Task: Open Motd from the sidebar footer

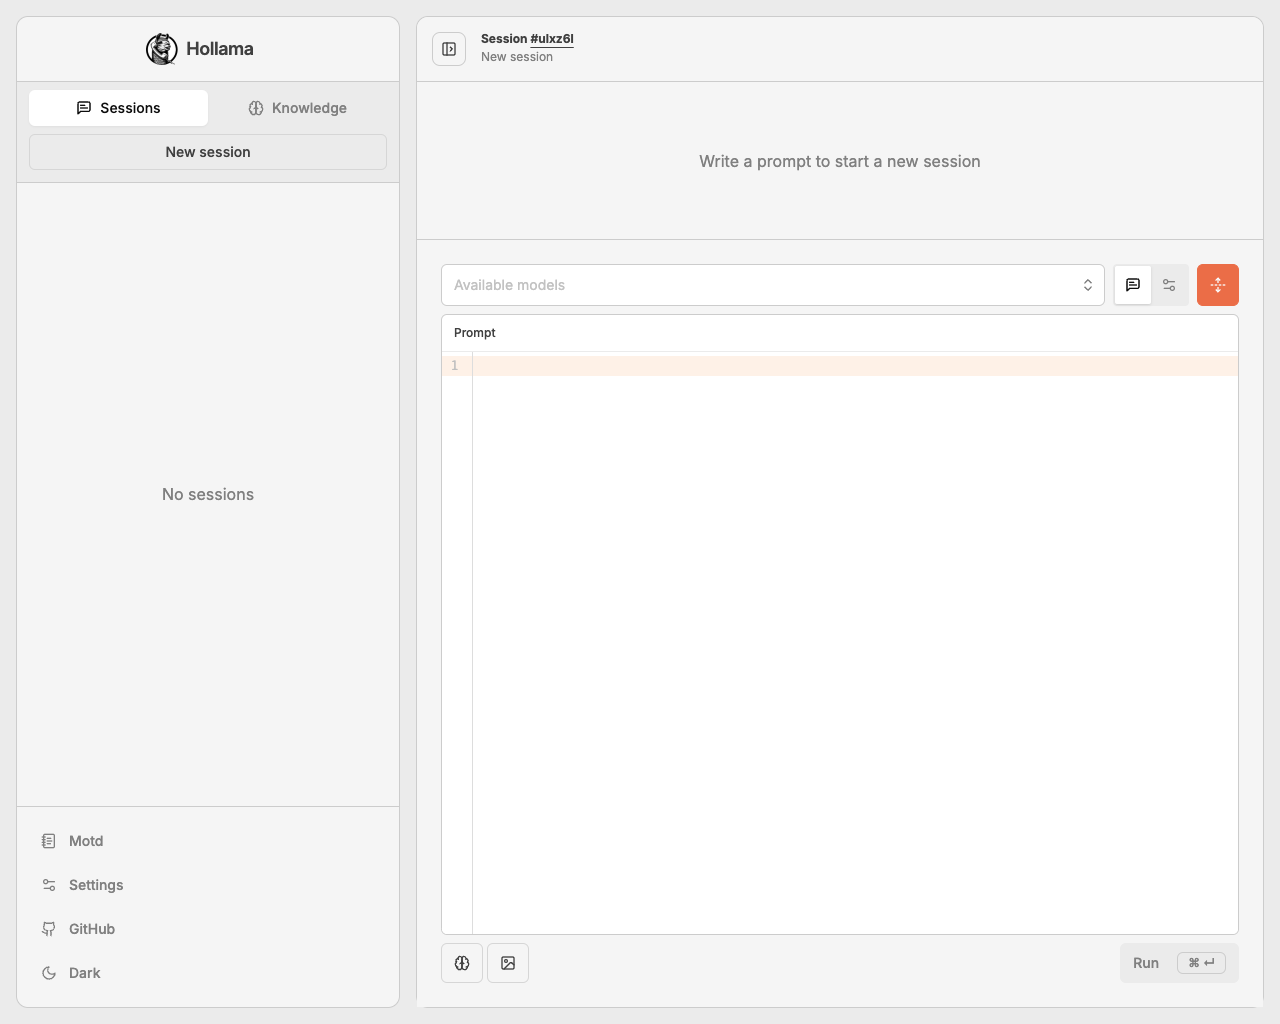Action: [85, 841]
